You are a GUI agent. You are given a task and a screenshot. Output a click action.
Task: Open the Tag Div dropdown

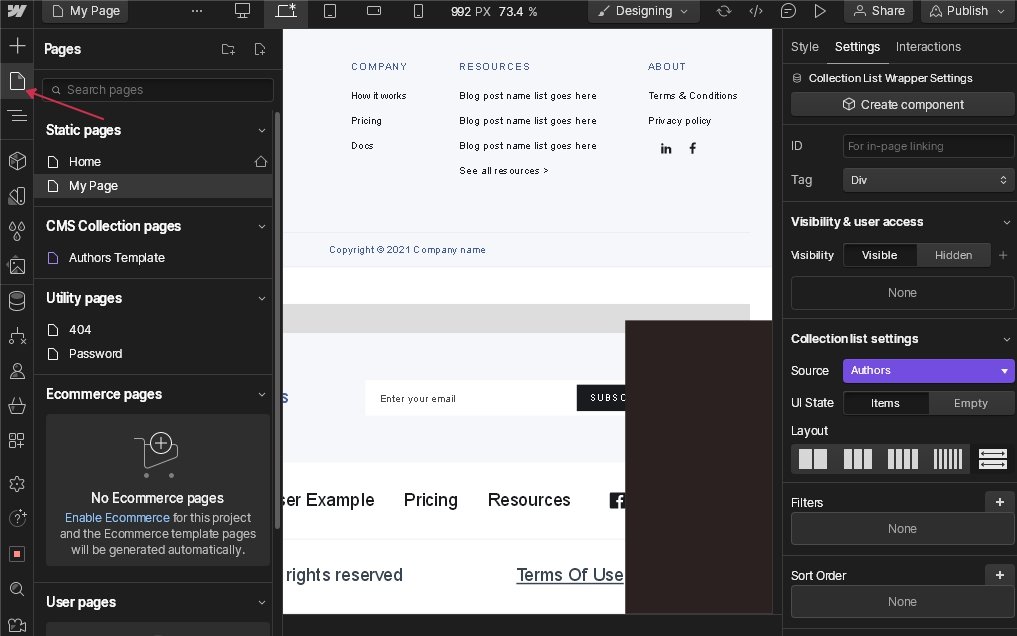pyautogui.click(x=928, y=180)
